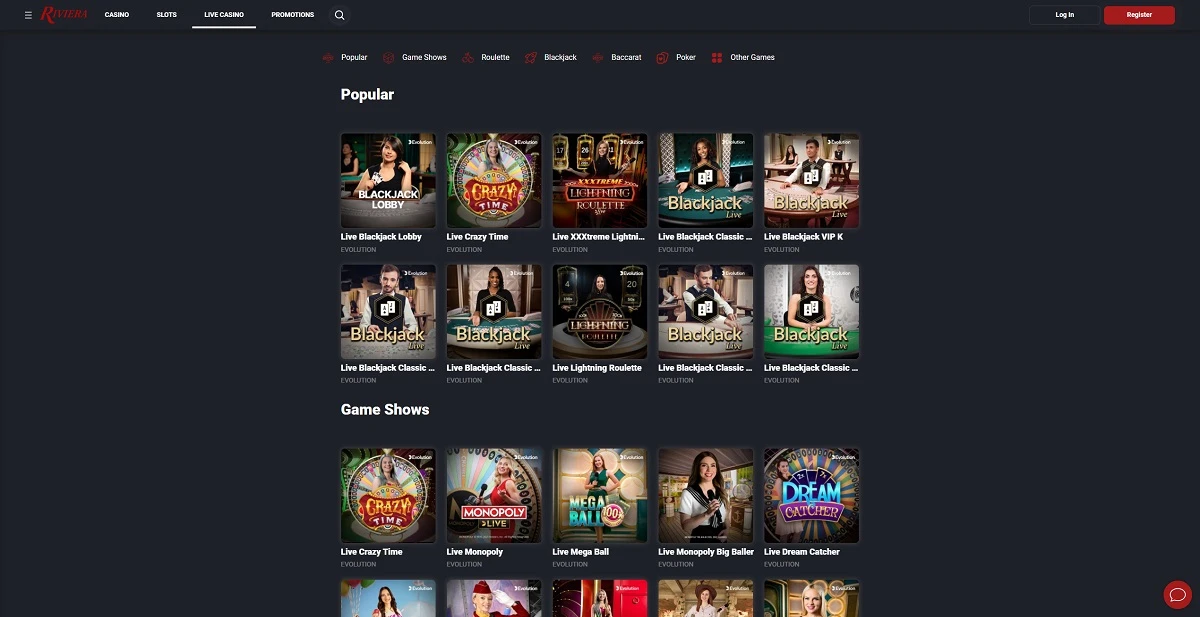The width and height of the screenshot is (1200, 617).
Task: Click the Baccarat category icon
Action: click(598, 58)
